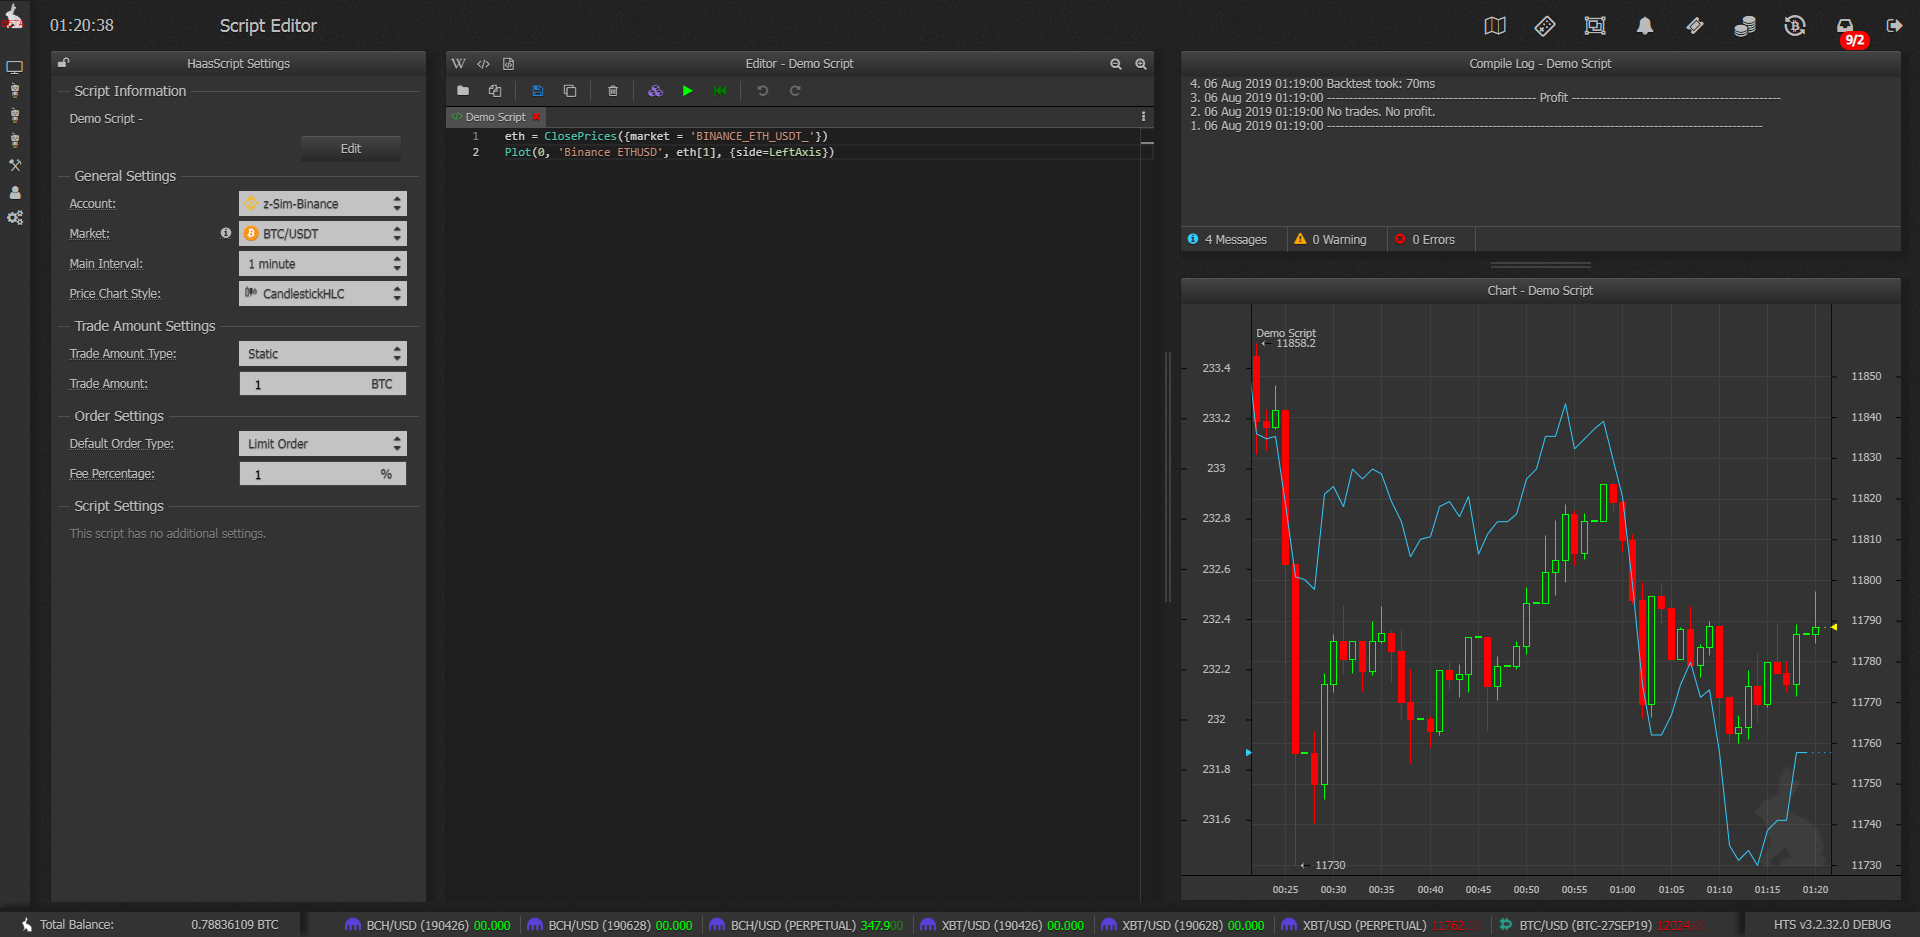Click the duplicate script icon

(570, 91)
